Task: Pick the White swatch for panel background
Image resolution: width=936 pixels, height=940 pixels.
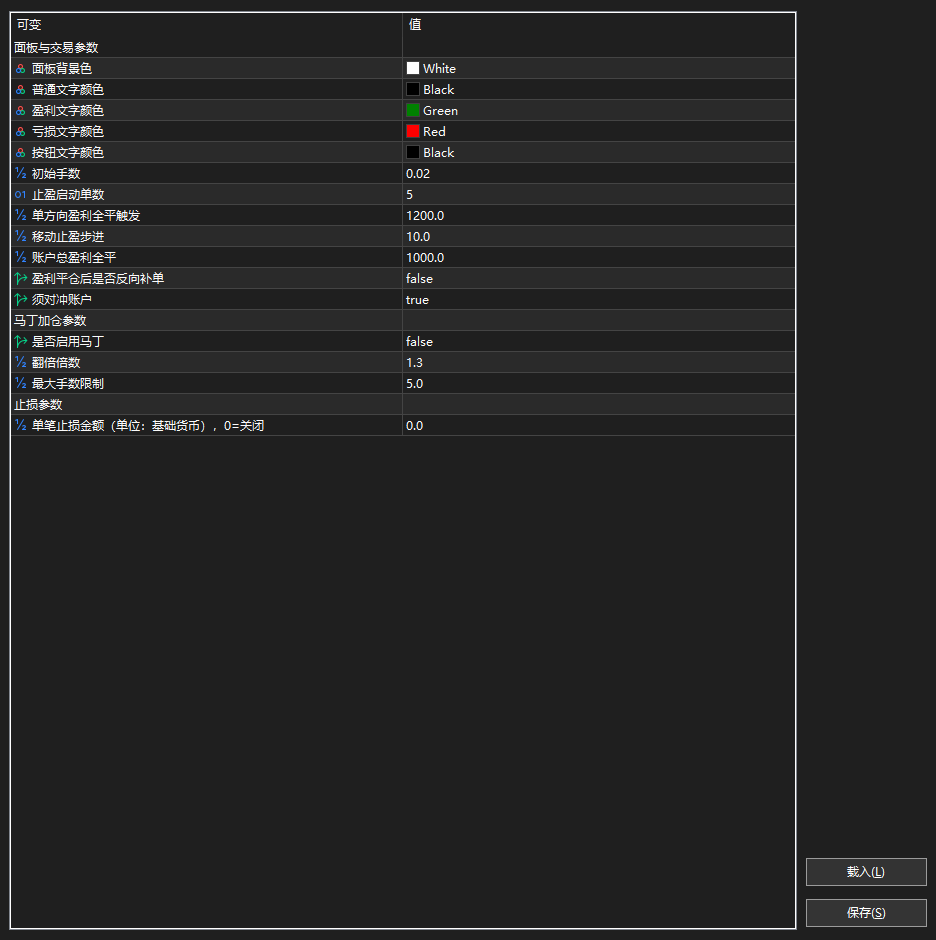Action: [x=413, y=68]
